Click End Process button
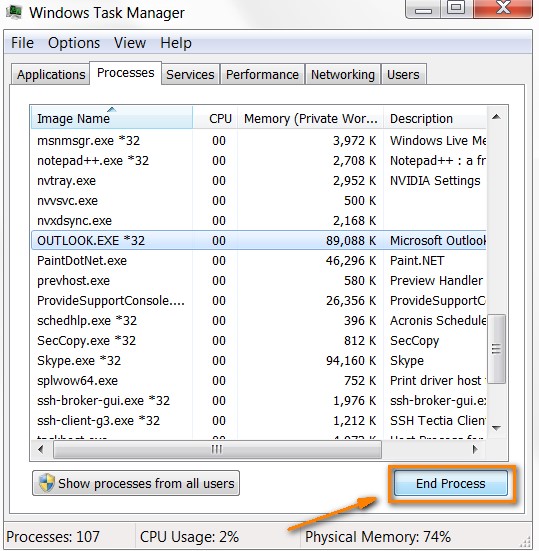Image resolution: width=539 pixels, height=551 pixels. tap(450, 483)
